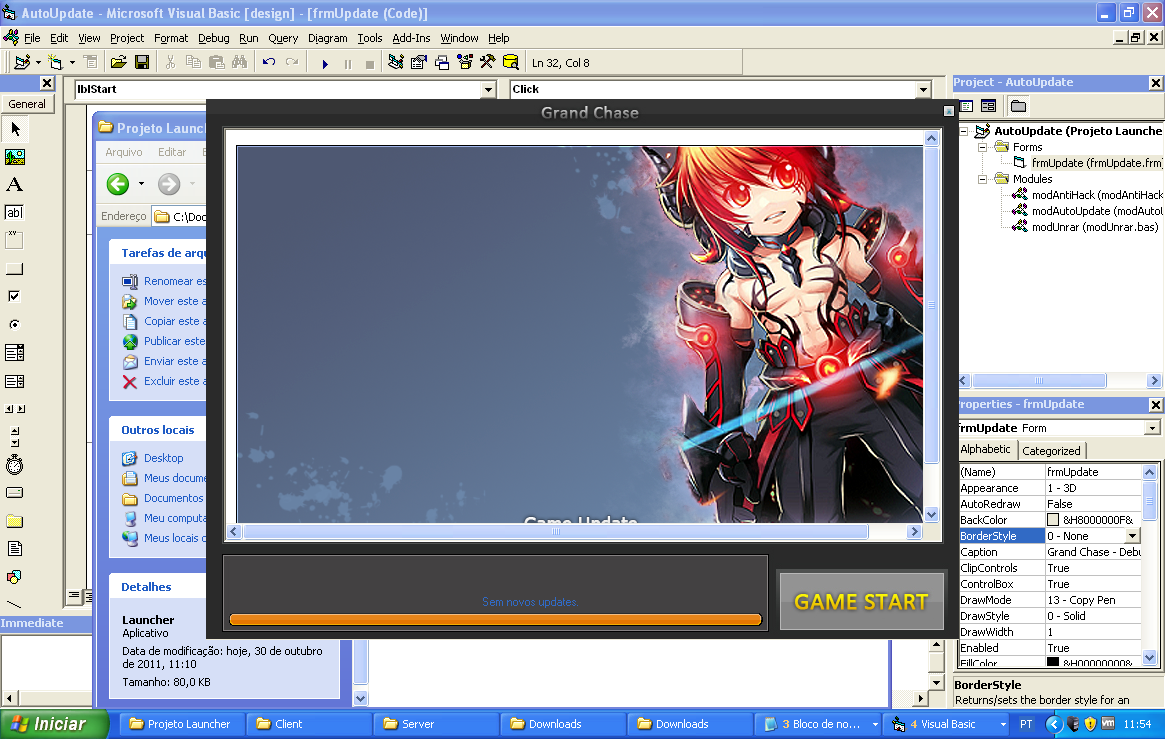Switch to the Categorized properties tab
Image resolution: width=1165 pixels, height=739 pixels.
1051,451
